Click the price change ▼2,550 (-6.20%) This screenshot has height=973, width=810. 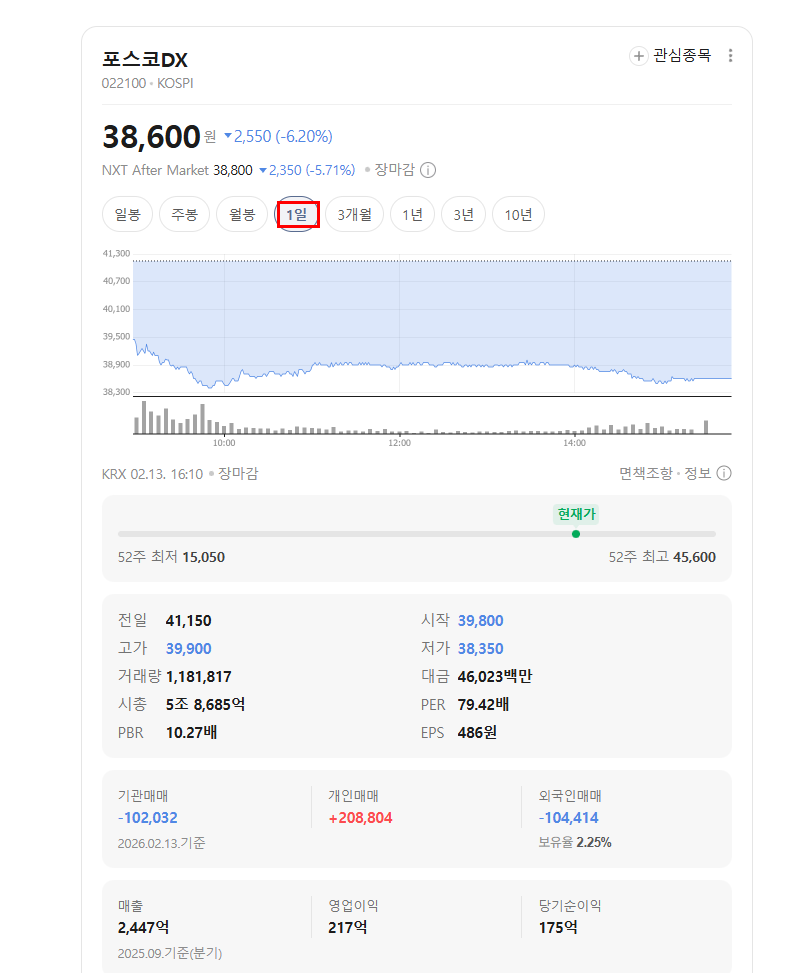278,137
